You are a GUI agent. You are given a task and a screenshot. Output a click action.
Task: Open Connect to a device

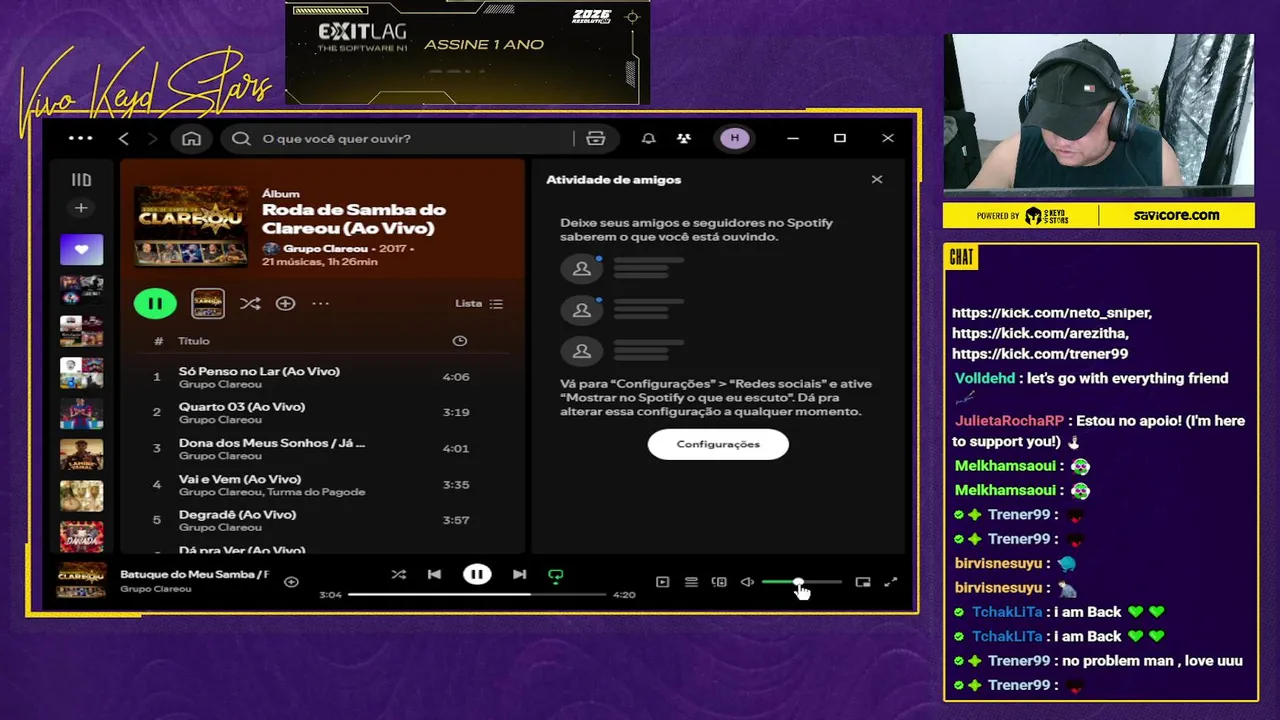(x=719, y=582)
